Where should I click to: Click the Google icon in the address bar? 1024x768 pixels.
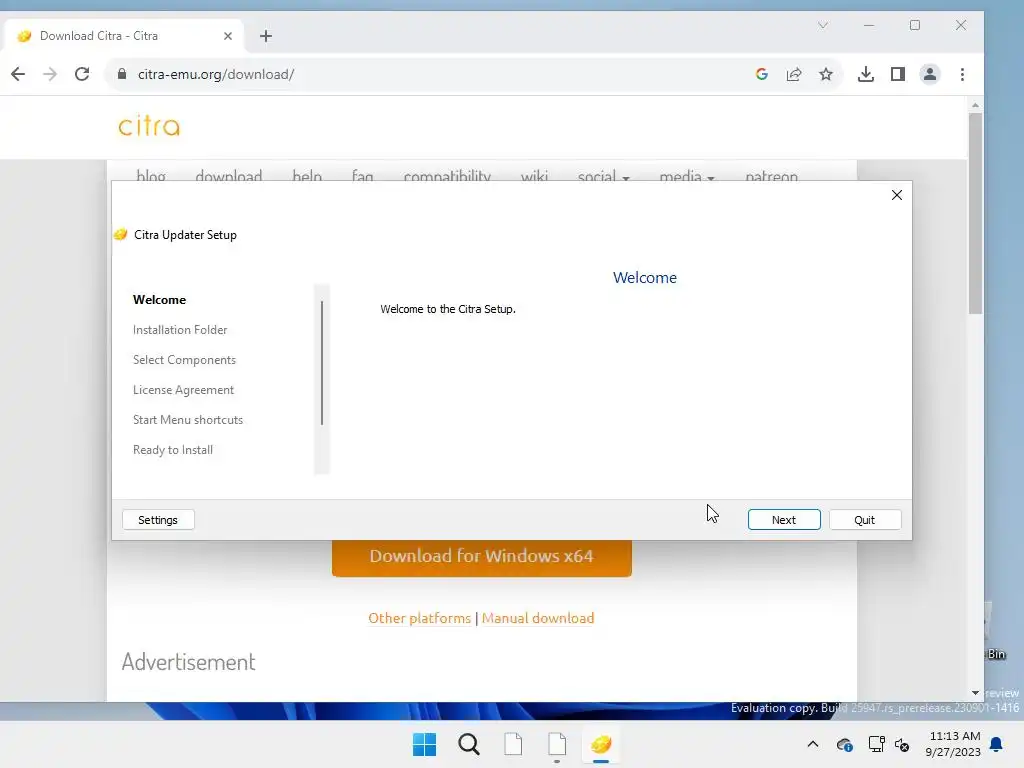point(761,74)
